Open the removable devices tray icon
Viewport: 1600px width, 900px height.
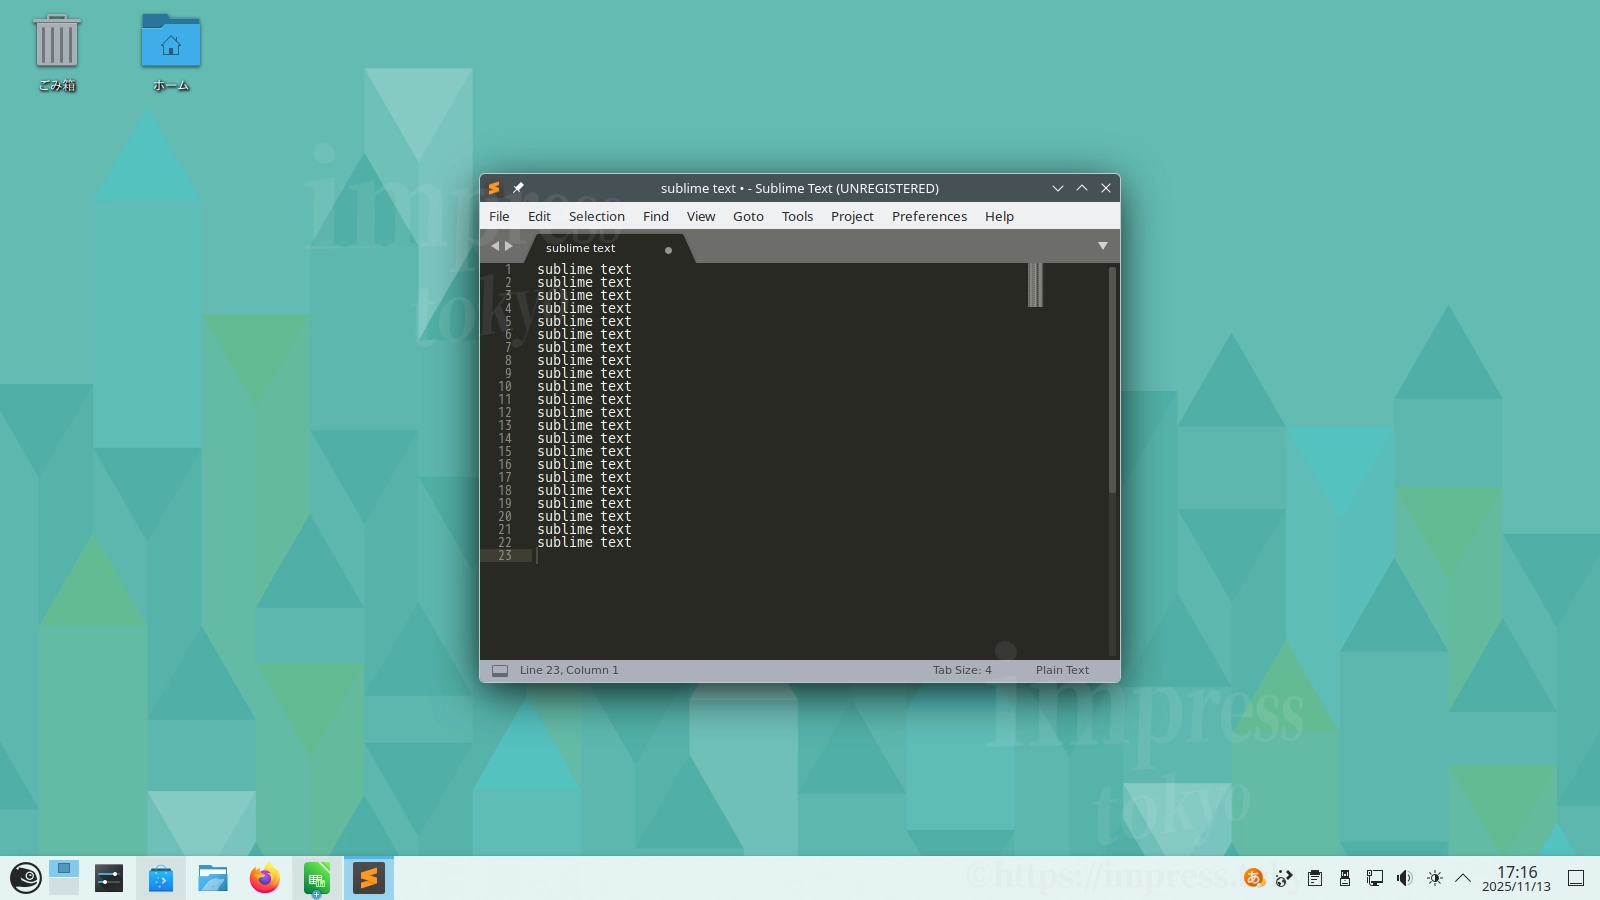1345,878
